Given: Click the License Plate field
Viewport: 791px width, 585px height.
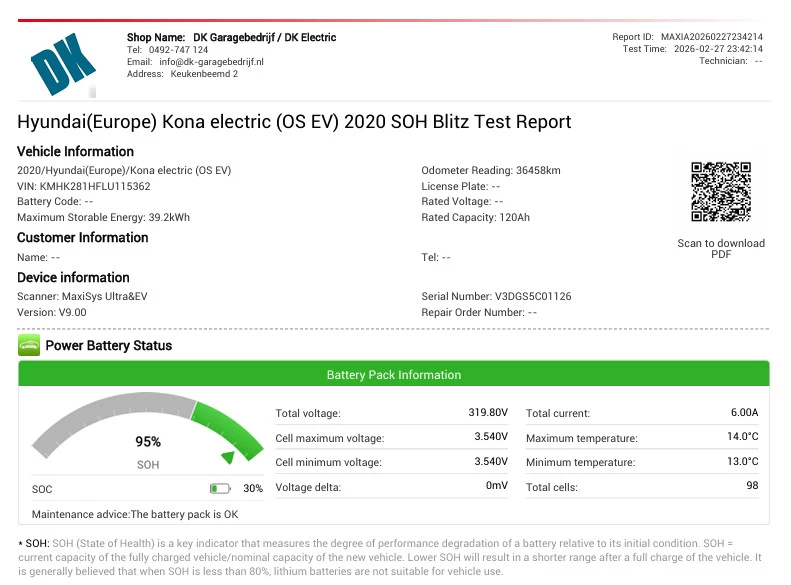Looking at the screenshot, I should tap(461, 186).
